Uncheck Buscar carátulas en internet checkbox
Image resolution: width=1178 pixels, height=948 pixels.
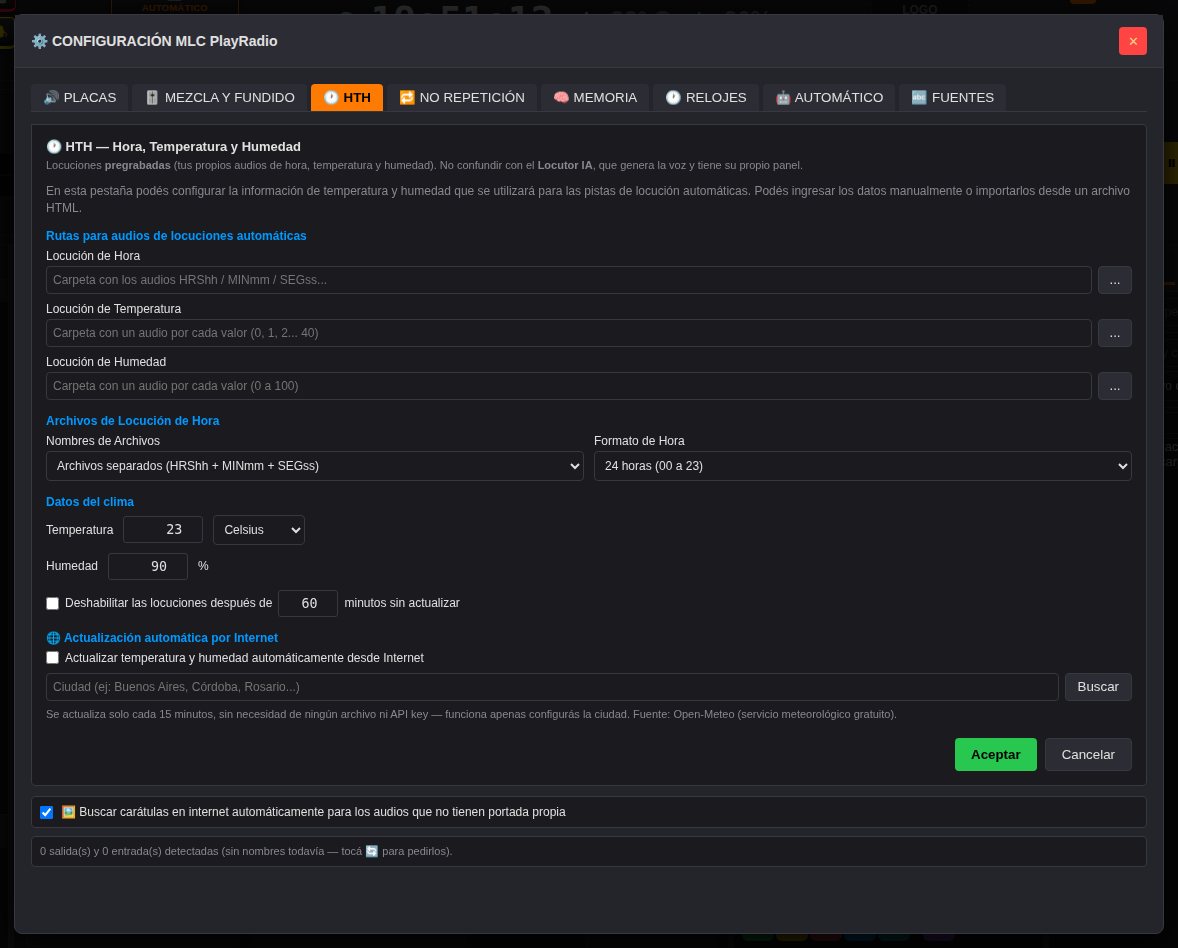pos(47,812)
